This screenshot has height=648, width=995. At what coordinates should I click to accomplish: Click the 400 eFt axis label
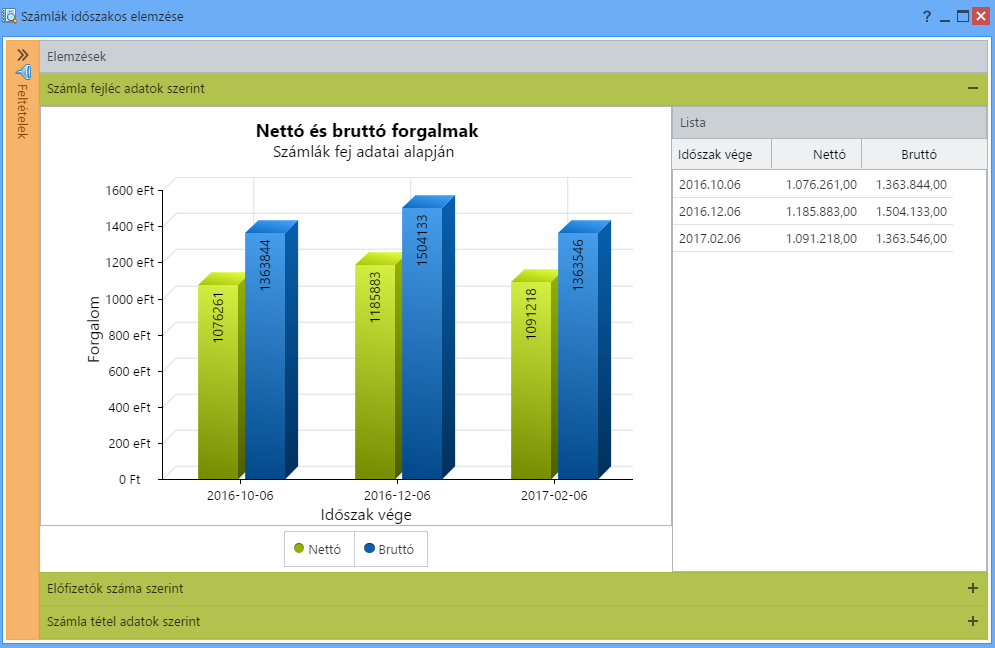[x=129, y=407]
